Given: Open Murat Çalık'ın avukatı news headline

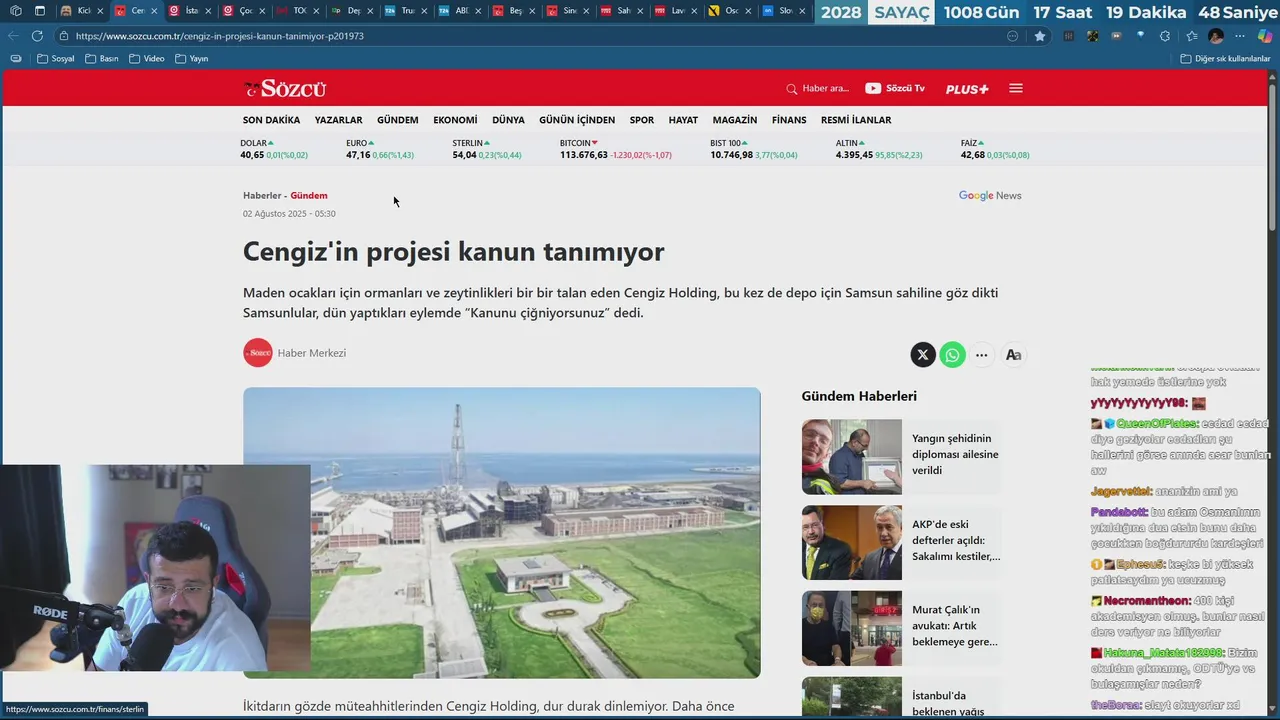Looking at the screenshot, I should pyautogui.click(x=954, y=626).
